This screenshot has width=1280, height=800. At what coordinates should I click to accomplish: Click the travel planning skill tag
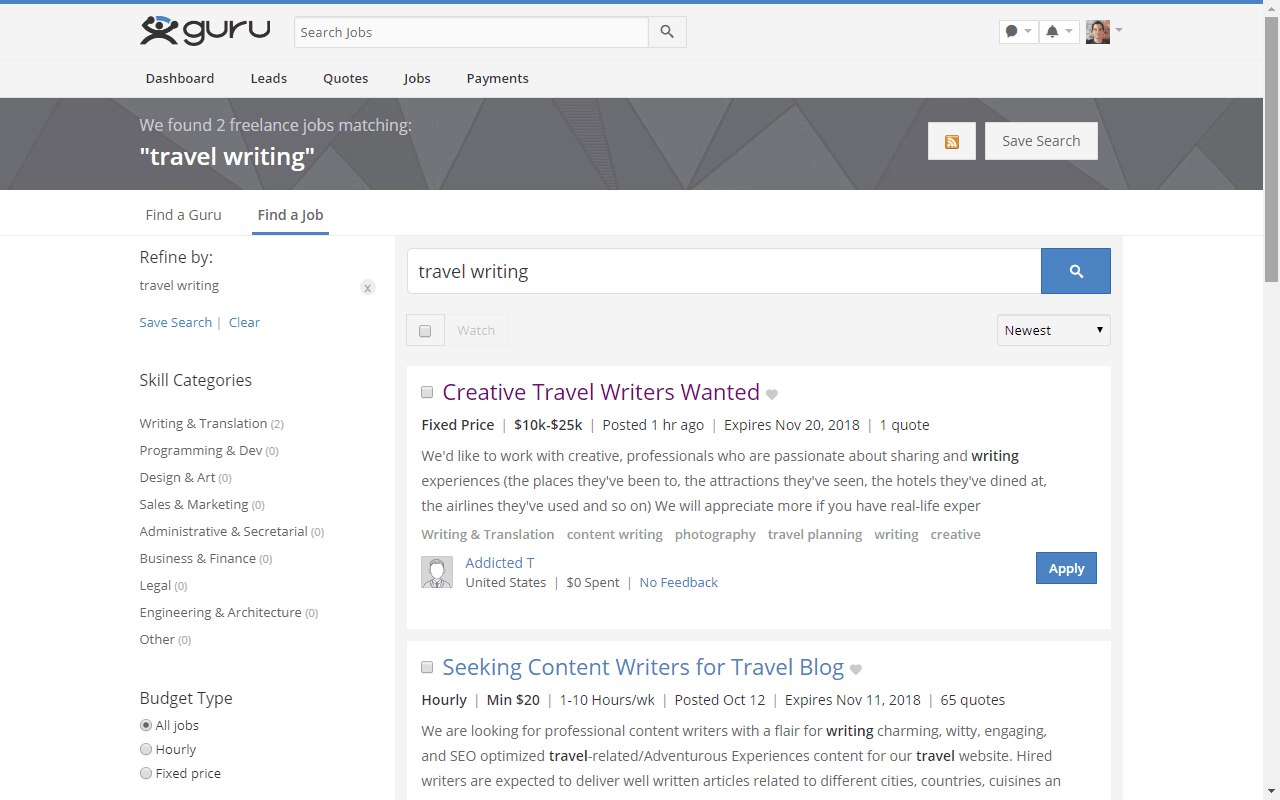point(815,534)
